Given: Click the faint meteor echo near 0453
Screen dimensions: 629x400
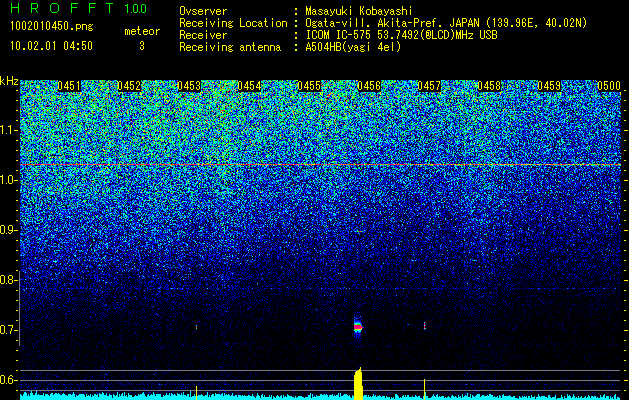Looking at the screenshot, I should click(x=196, y=327).
